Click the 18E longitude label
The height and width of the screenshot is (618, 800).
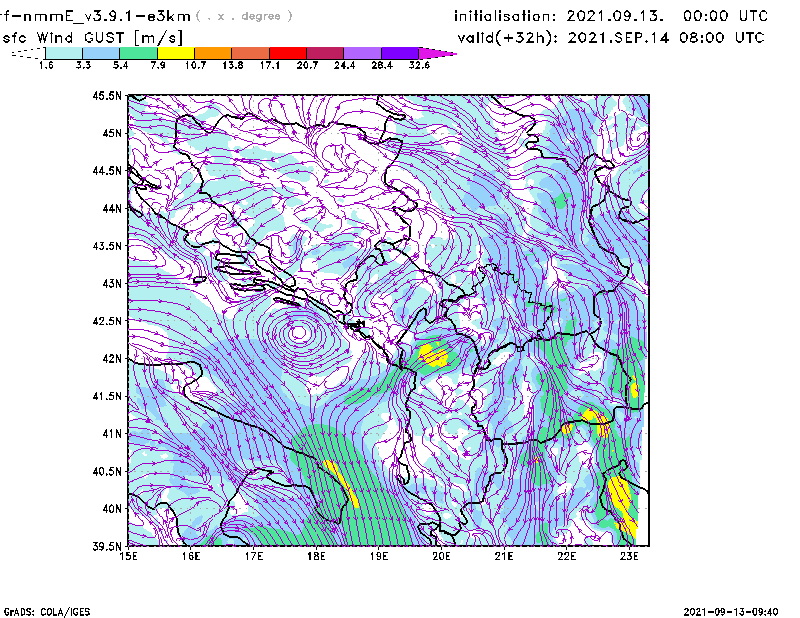(316, 556)
